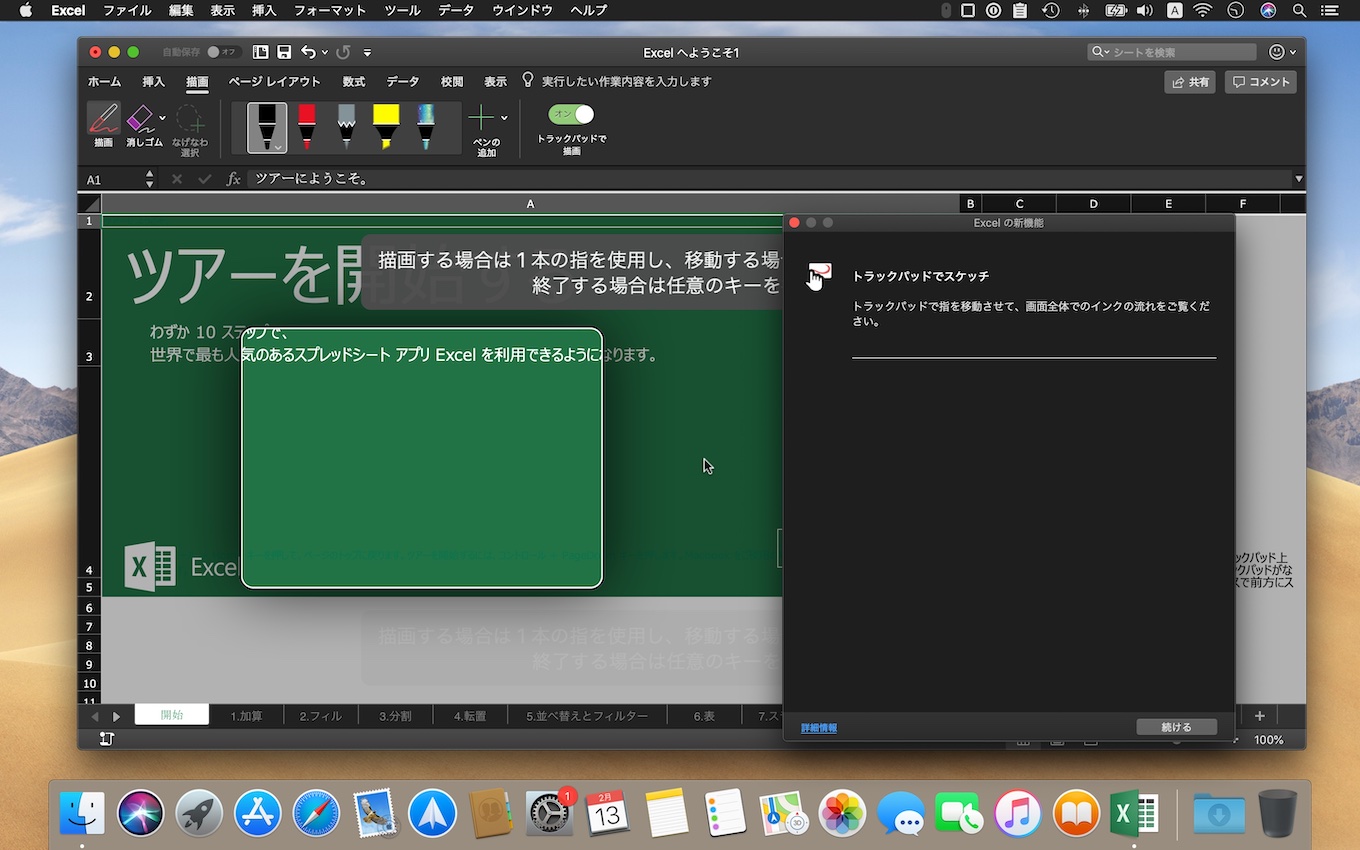1360x850 pixels.
Task: Open the Comments (コメント) button
Action: pyautogui.click(x=1261, y=82)
